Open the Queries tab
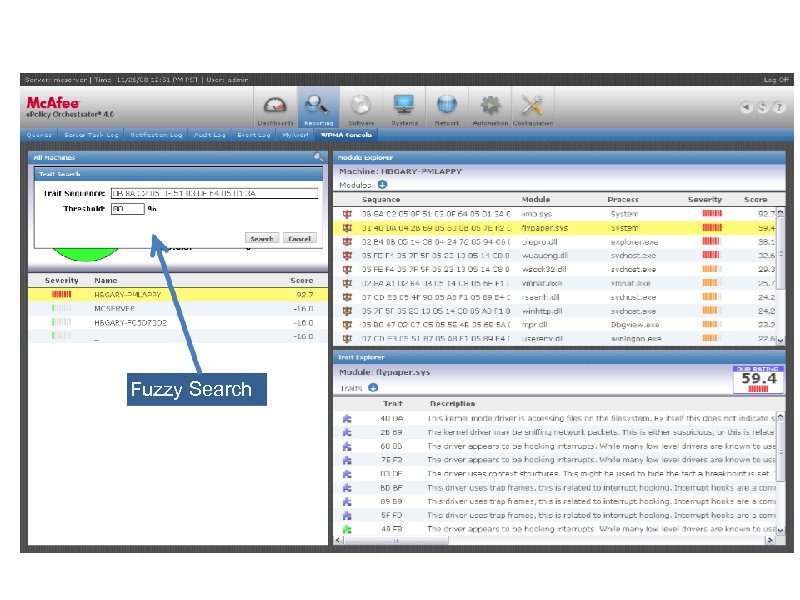This screenshot has width=800, height=600. [39, 135]
